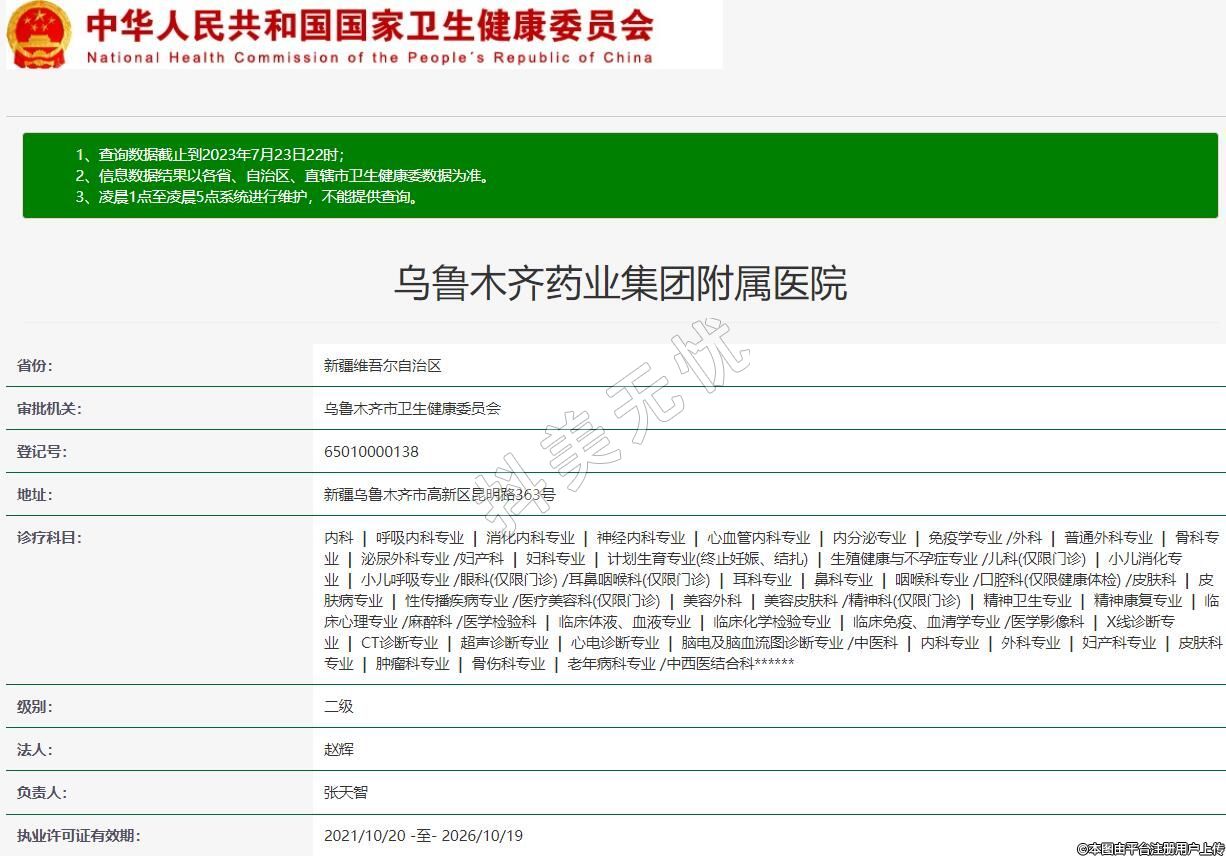Click the 诊疗科目 row label
1226x856 pixels.
coord(49,538)
